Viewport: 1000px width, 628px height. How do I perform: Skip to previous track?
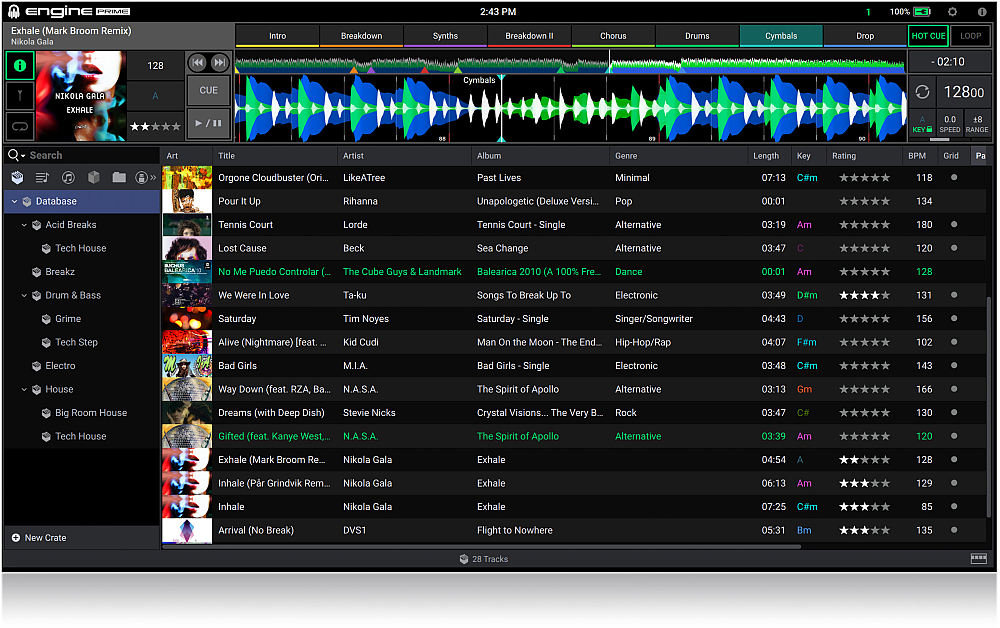point(198,62)
